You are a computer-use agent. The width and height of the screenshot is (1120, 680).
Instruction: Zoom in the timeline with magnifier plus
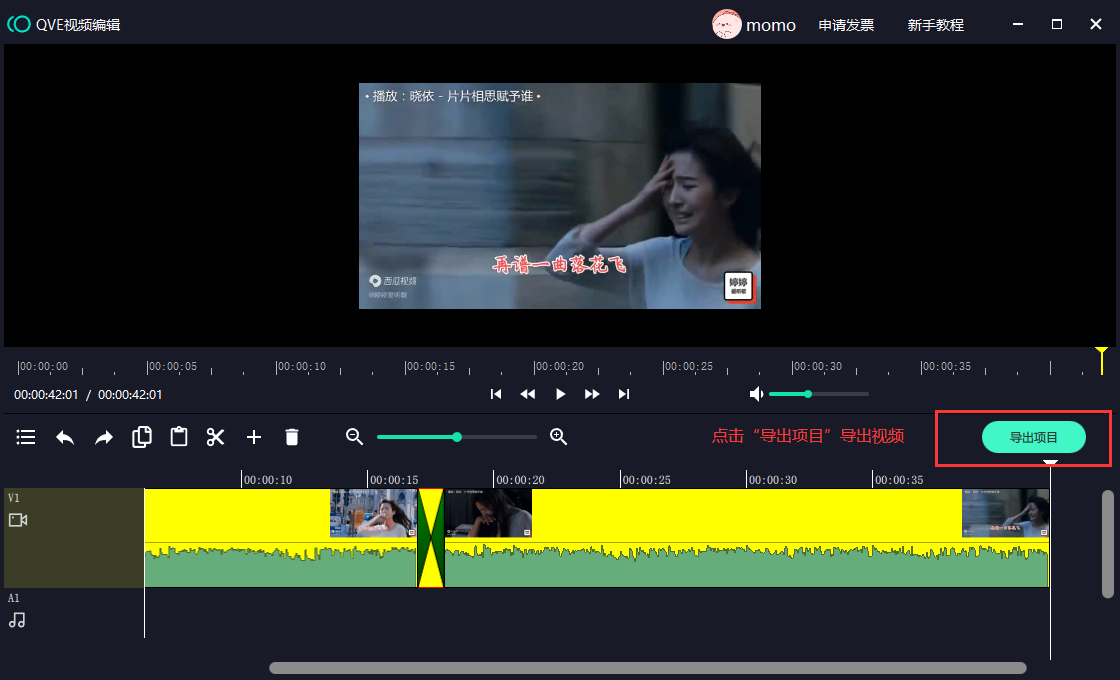pos(559,437)
